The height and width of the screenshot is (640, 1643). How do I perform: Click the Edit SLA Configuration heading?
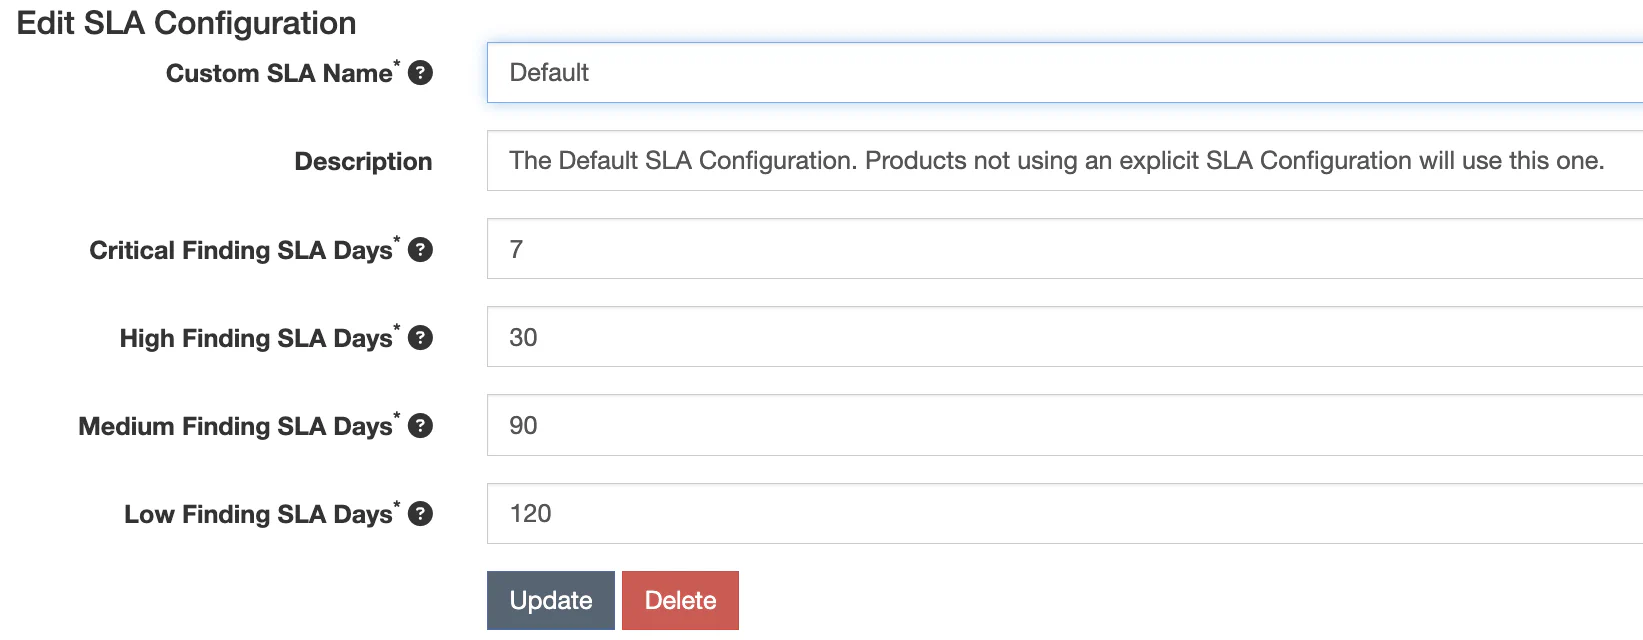[187, 23]
